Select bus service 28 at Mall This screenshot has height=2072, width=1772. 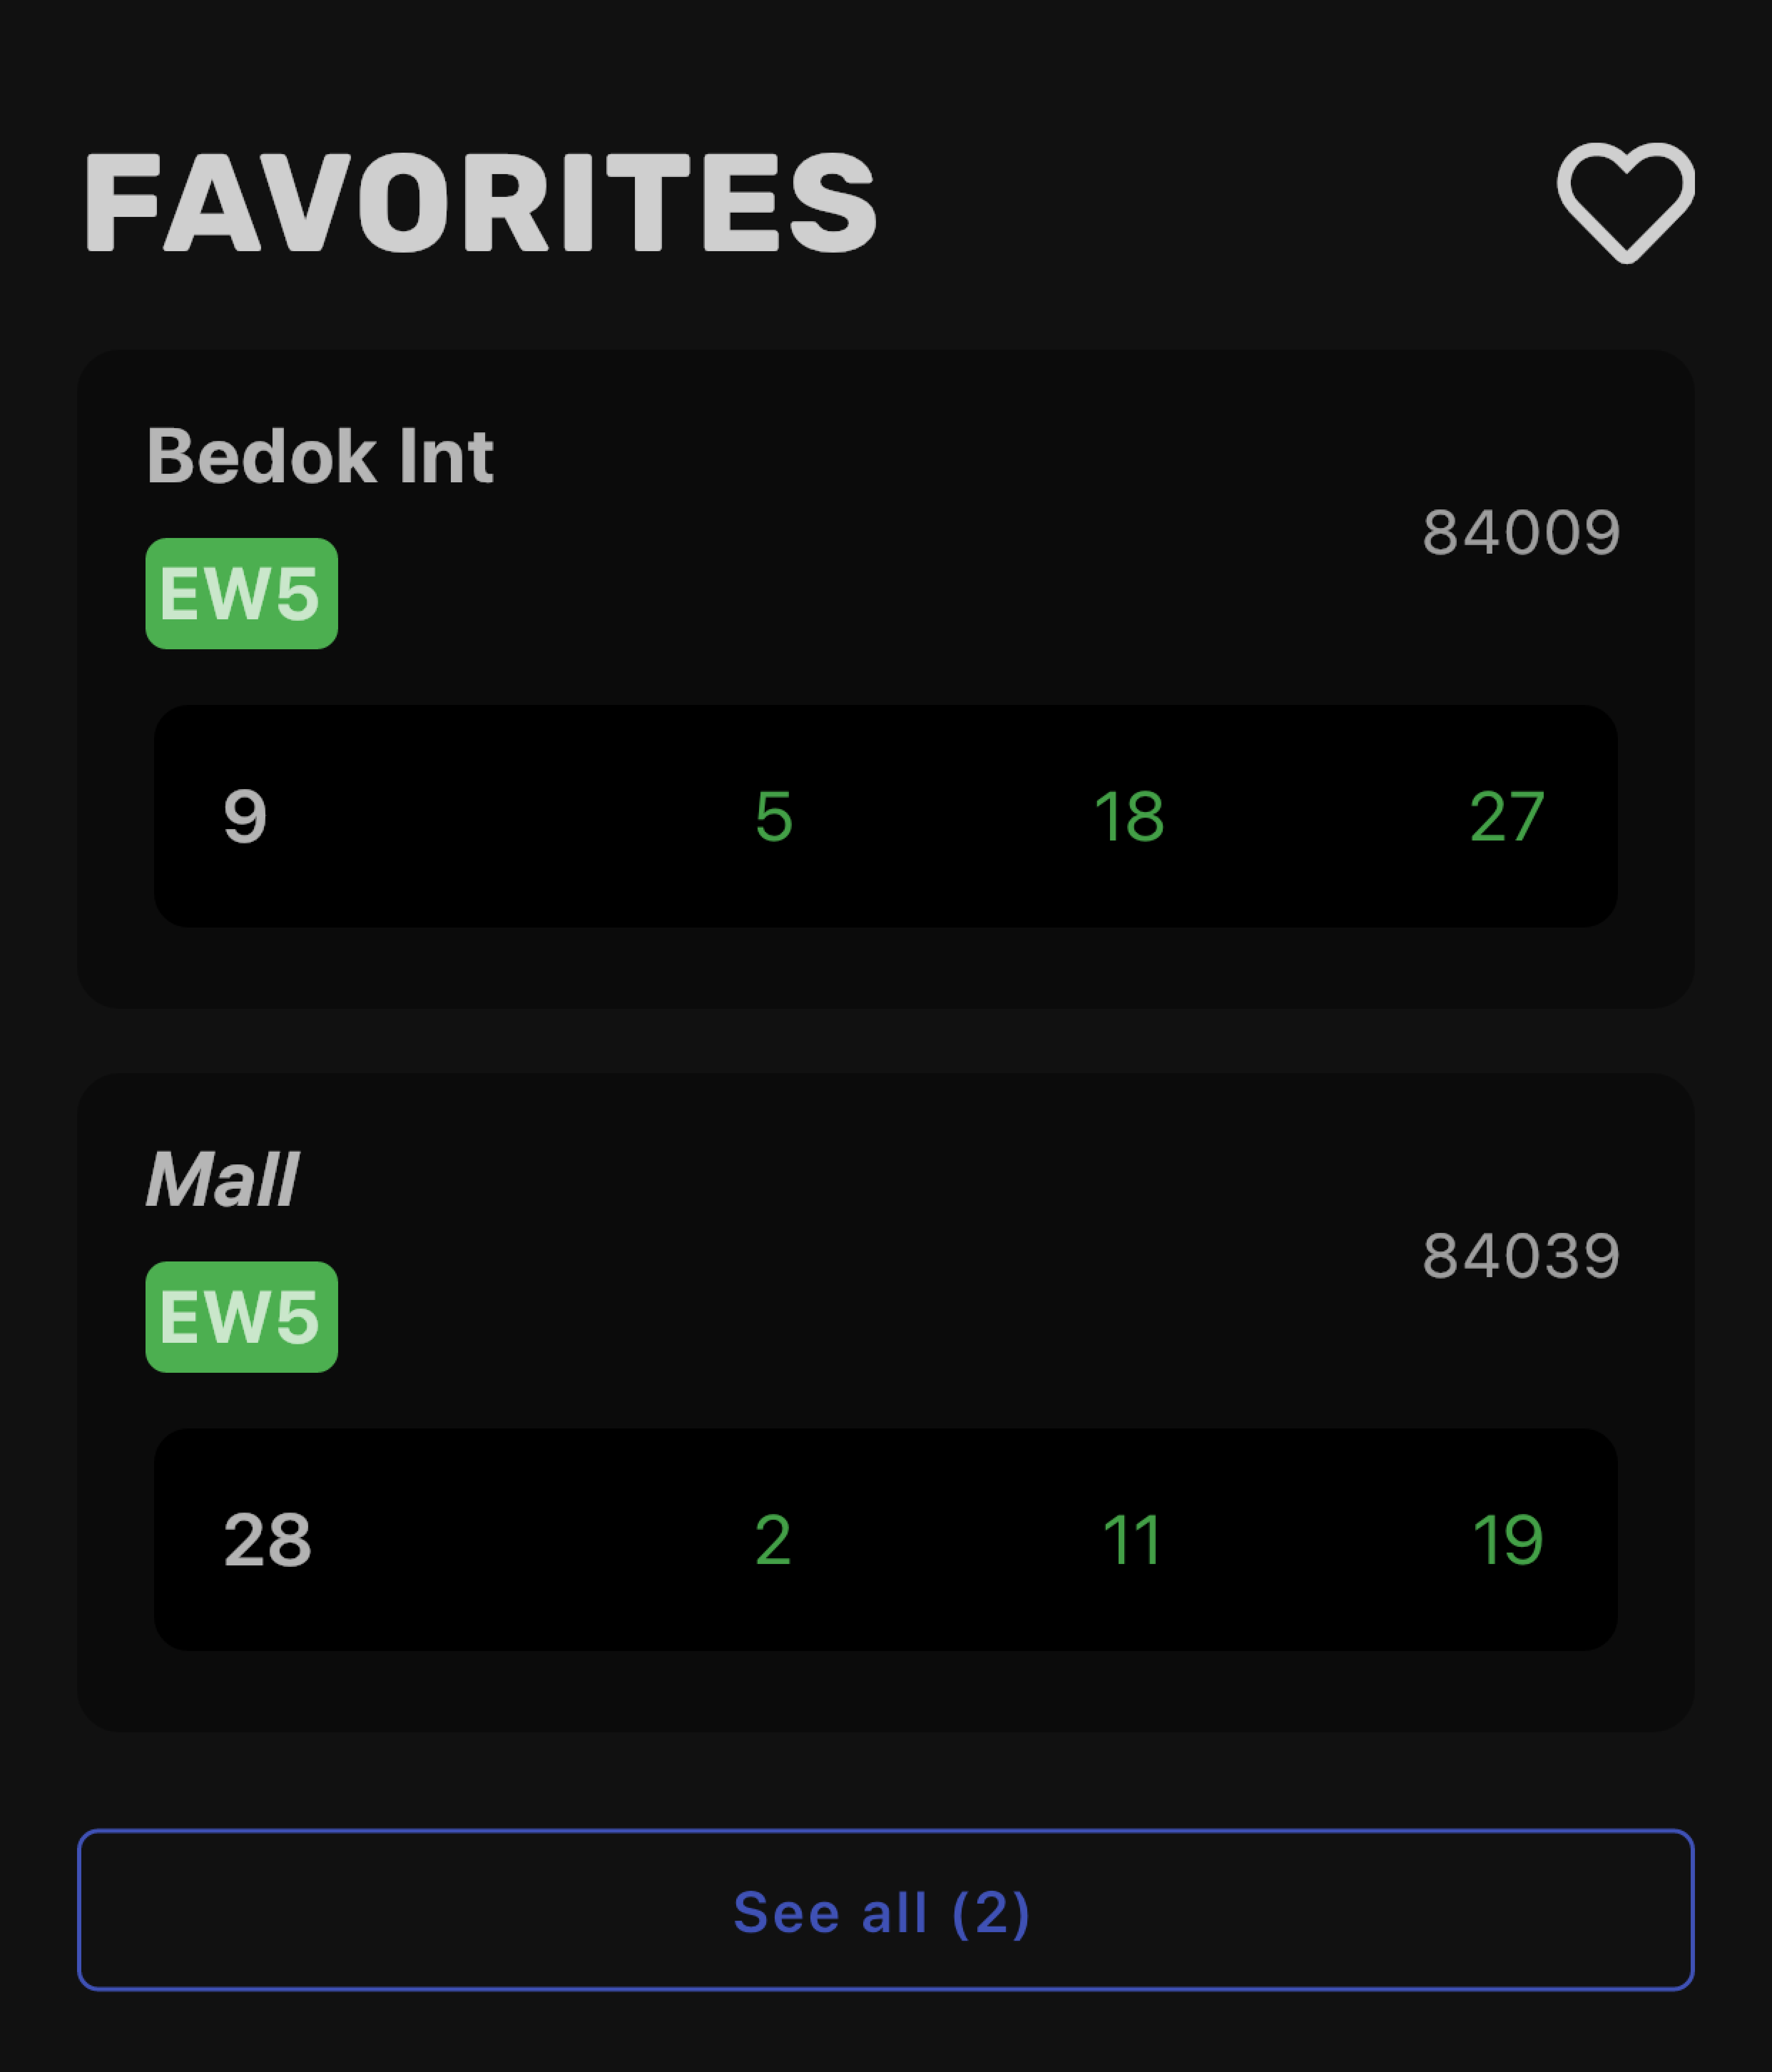click(x=267, y=1539)
